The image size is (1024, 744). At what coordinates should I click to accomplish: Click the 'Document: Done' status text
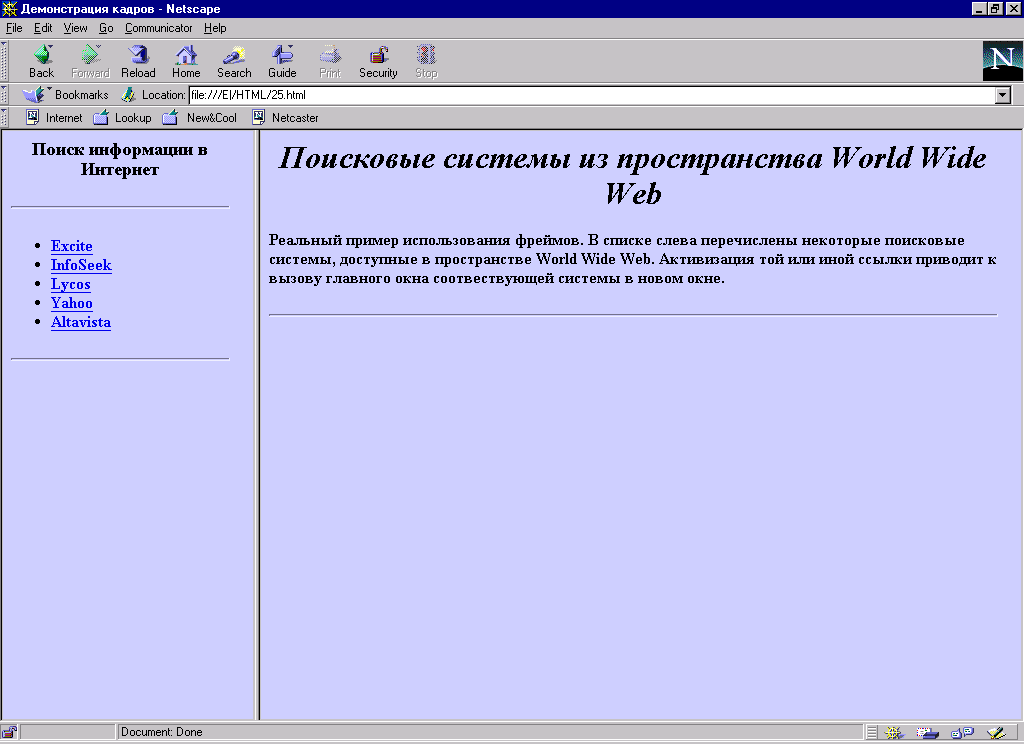tap(161, 732)
